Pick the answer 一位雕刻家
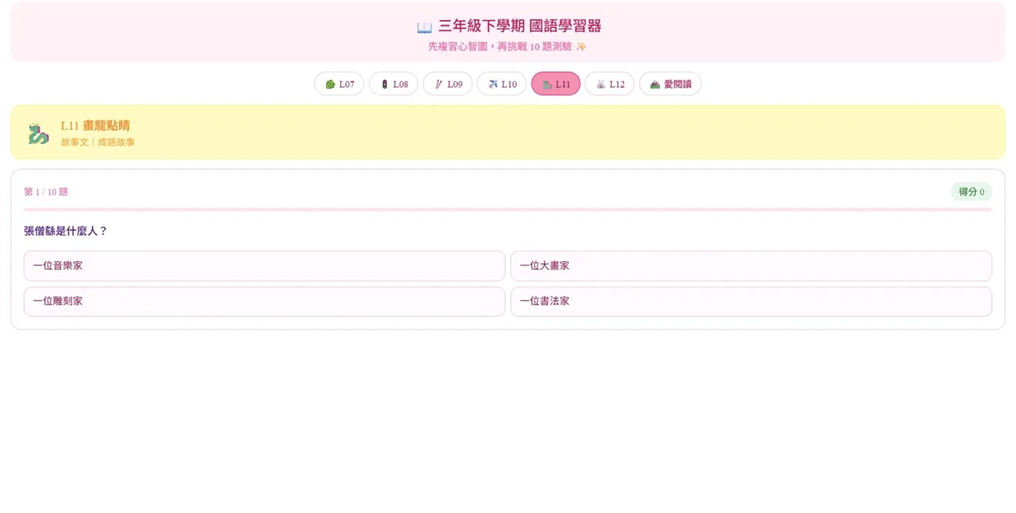 [x=264, y=301]
